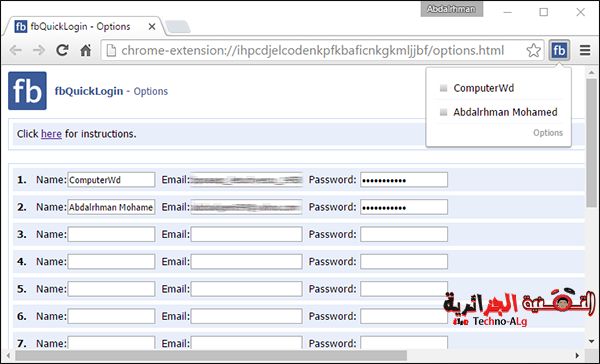Image resolution: width=600 pixels, height=364 pixels.
Task: Click the back navigation arrow
Action: [x=16, y=50]
